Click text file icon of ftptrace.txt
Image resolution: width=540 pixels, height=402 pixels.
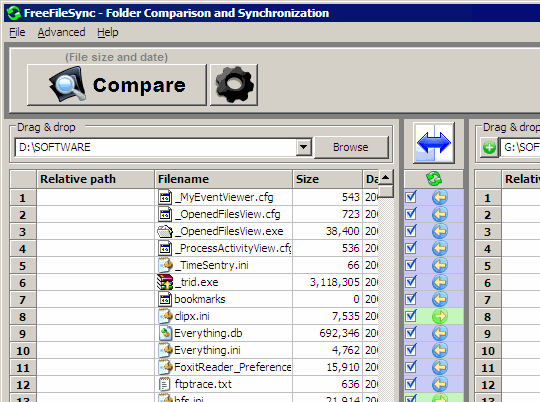pos(165,384)
